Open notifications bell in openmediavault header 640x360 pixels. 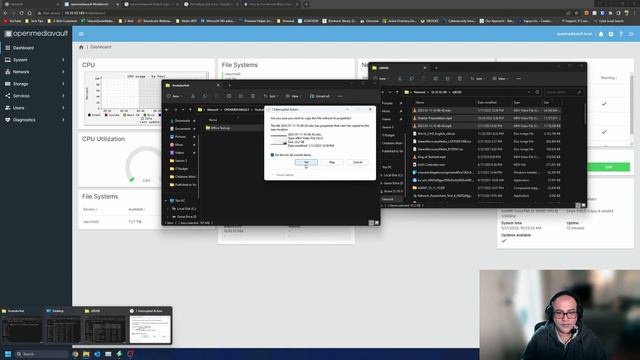[x=601, y=34]
